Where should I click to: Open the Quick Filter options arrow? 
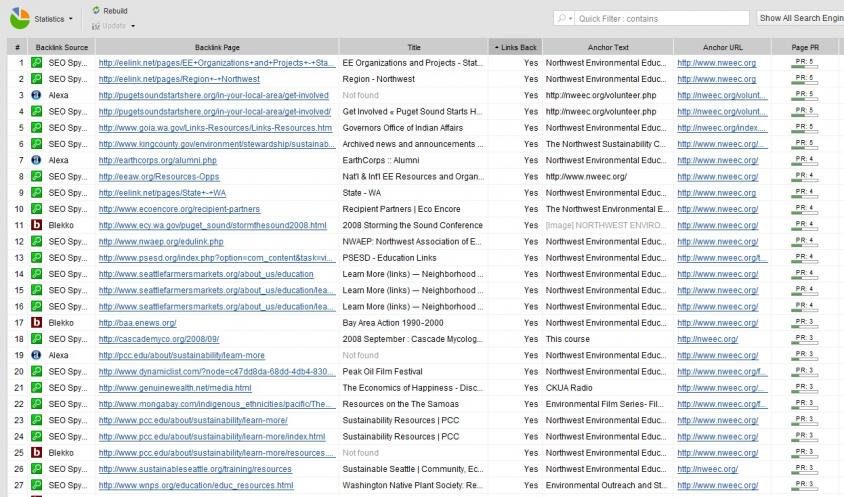pos(571,19)
